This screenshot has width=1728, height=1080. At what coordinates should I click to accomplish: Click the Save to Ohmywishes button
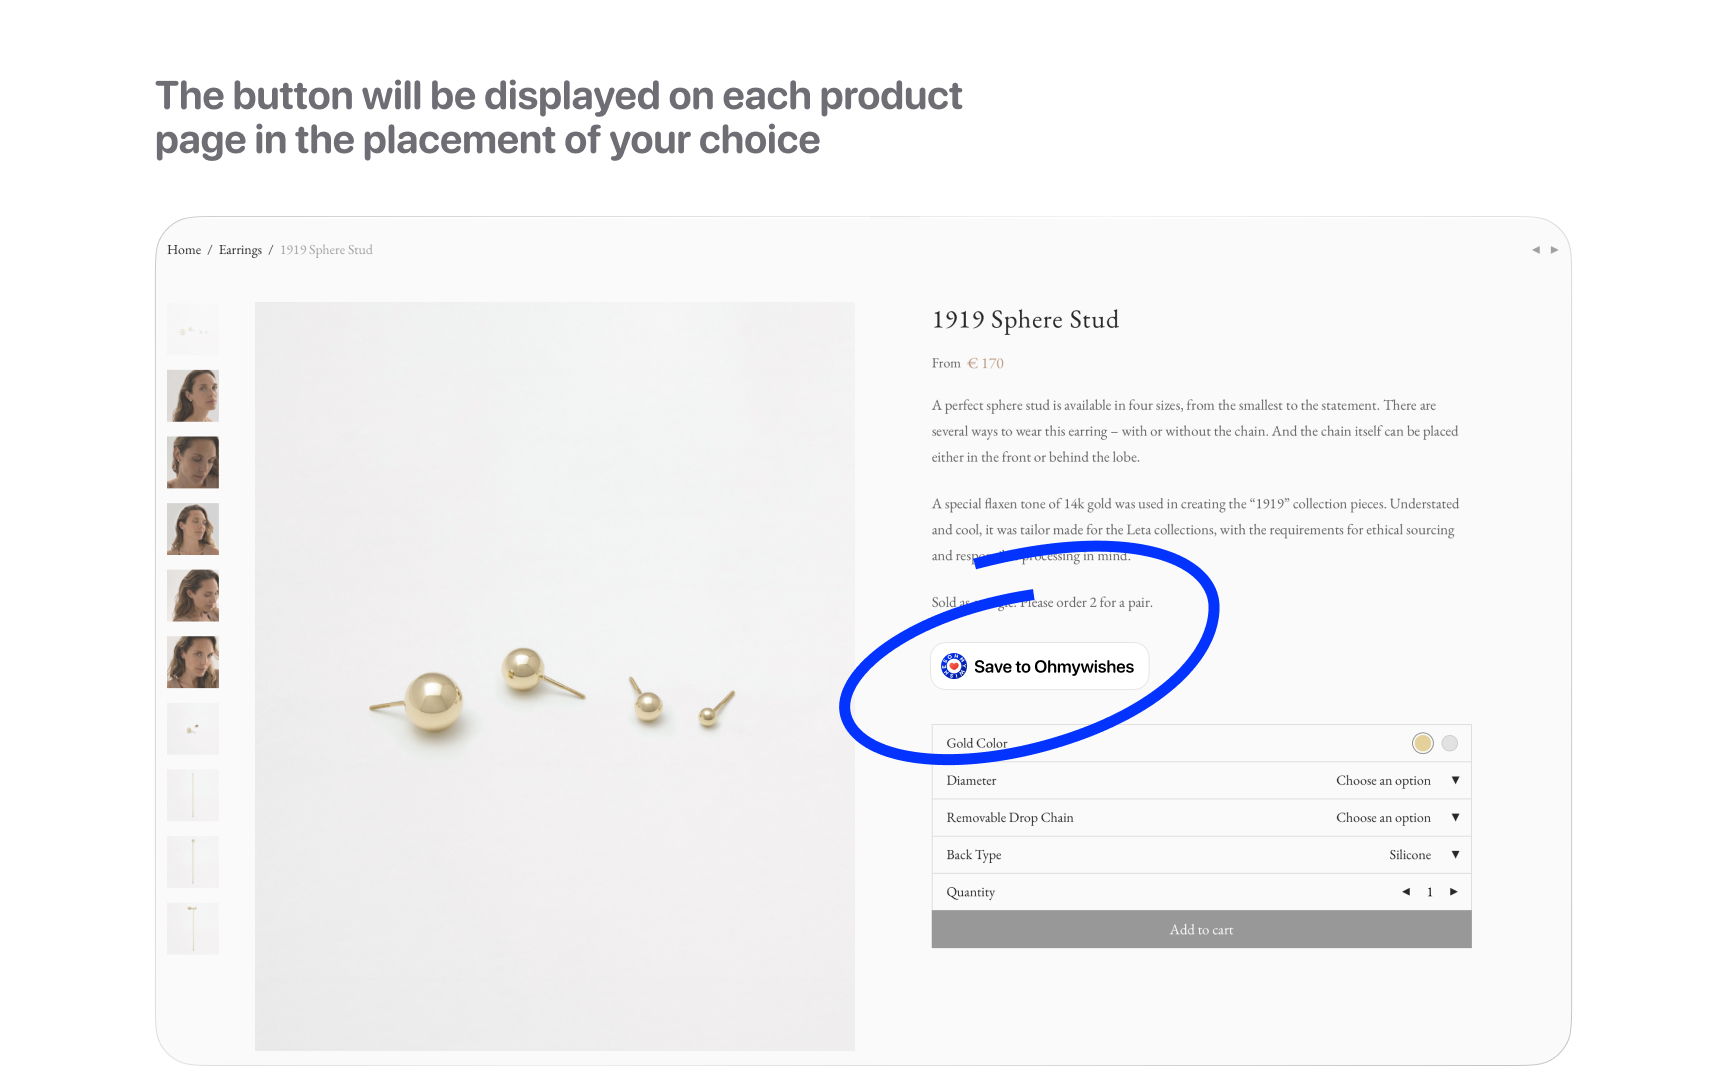coord(1039,666)
